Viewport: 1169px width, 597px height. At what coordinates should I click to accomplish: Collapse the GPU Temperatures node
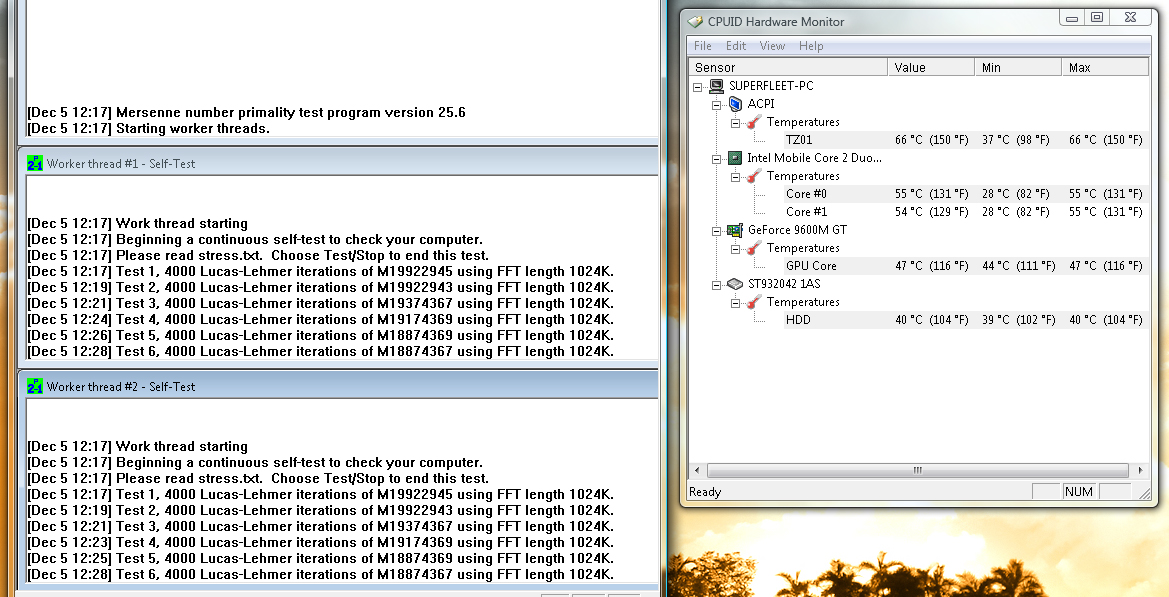(735, 248)
